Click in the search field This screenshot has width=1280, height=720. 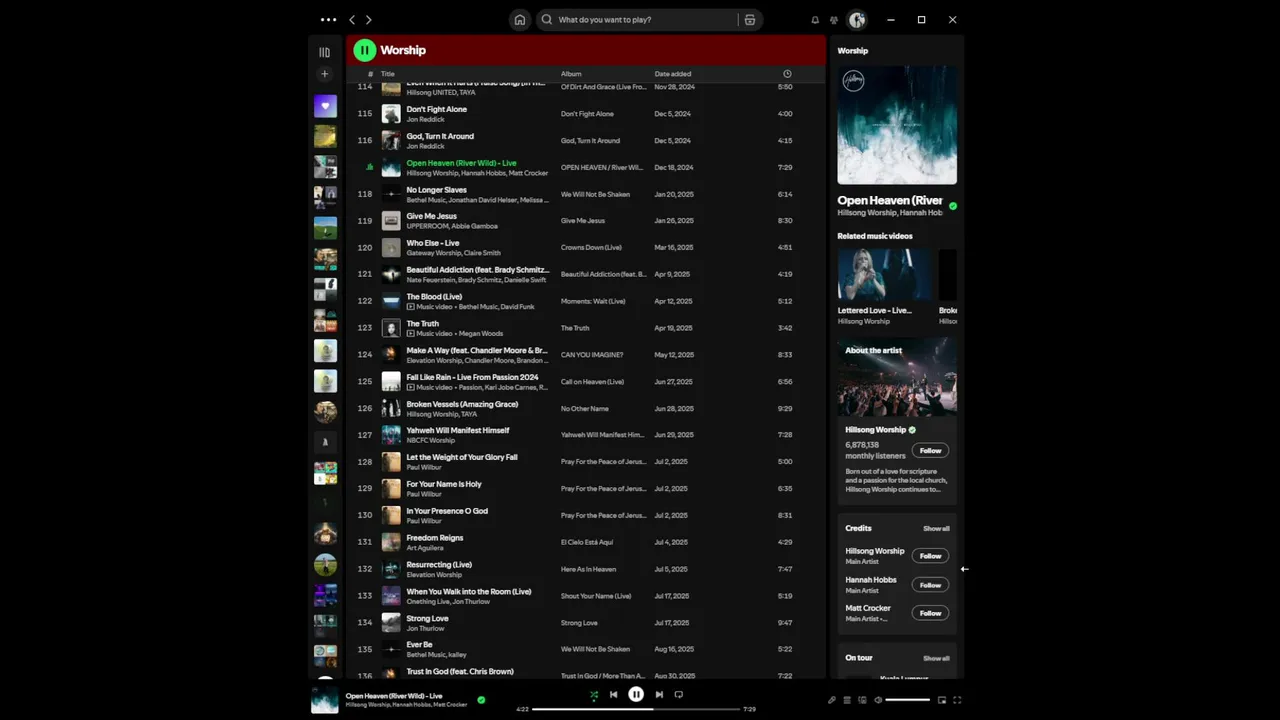[640, 19]
